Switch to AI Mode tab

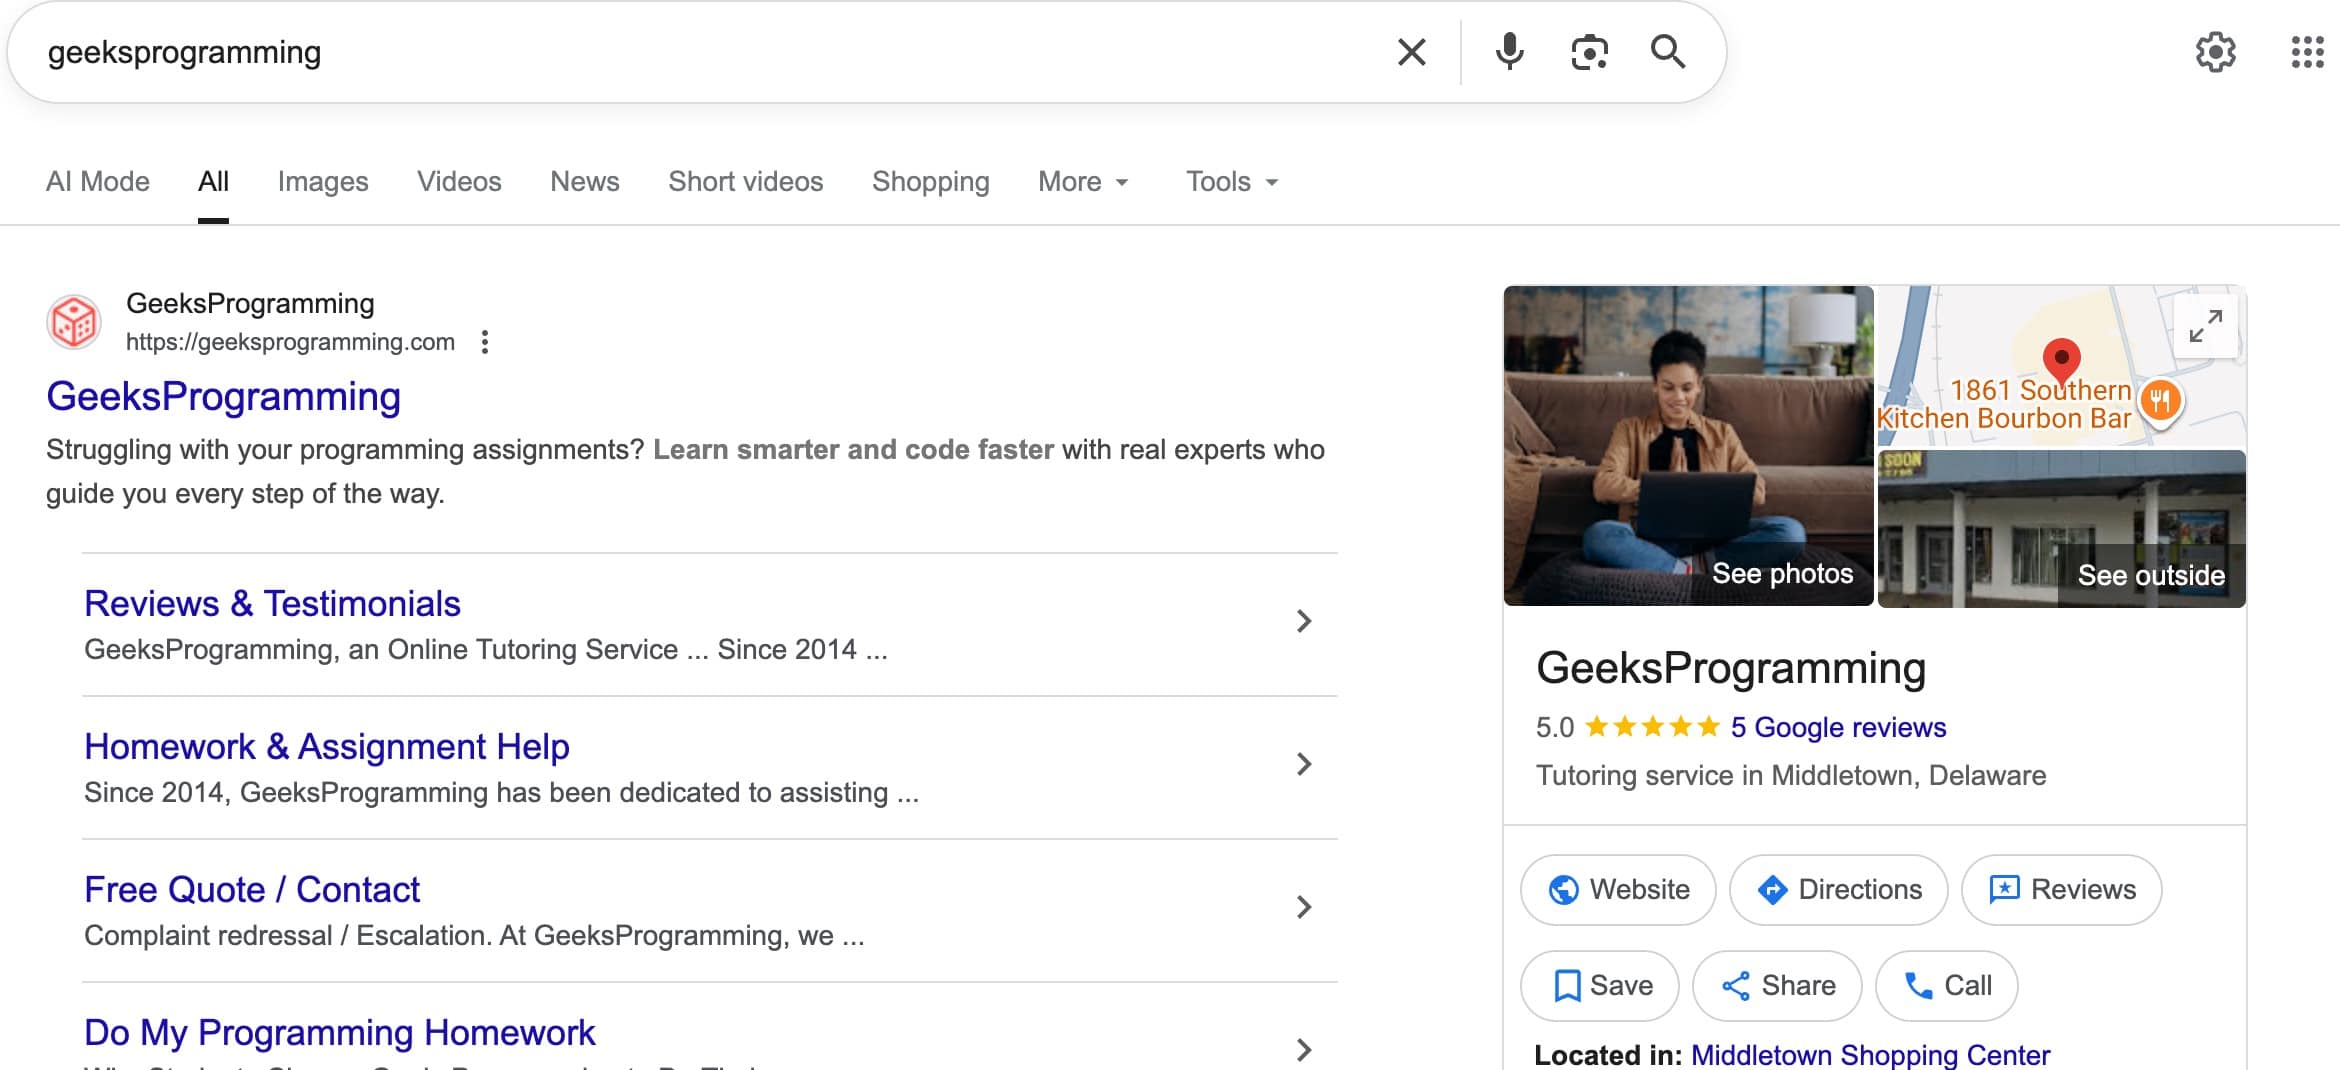[98, 181]
